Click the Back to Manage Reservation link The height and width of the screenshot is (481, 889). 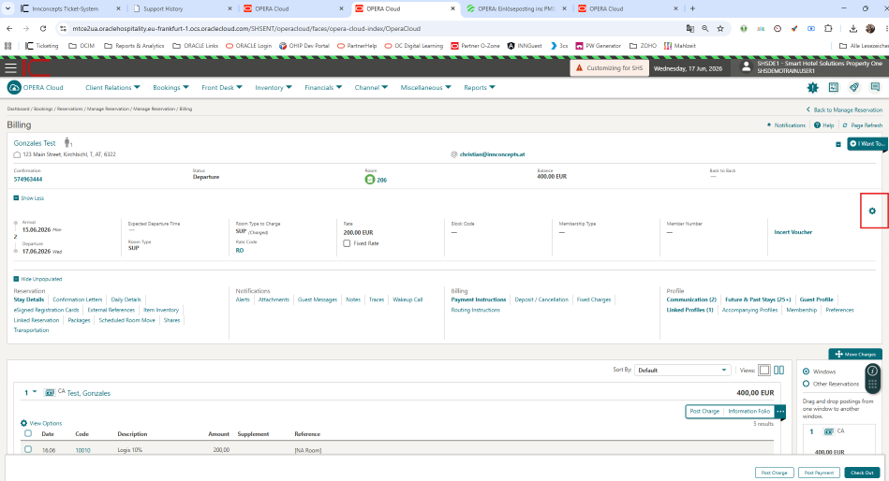click(844, 109)
